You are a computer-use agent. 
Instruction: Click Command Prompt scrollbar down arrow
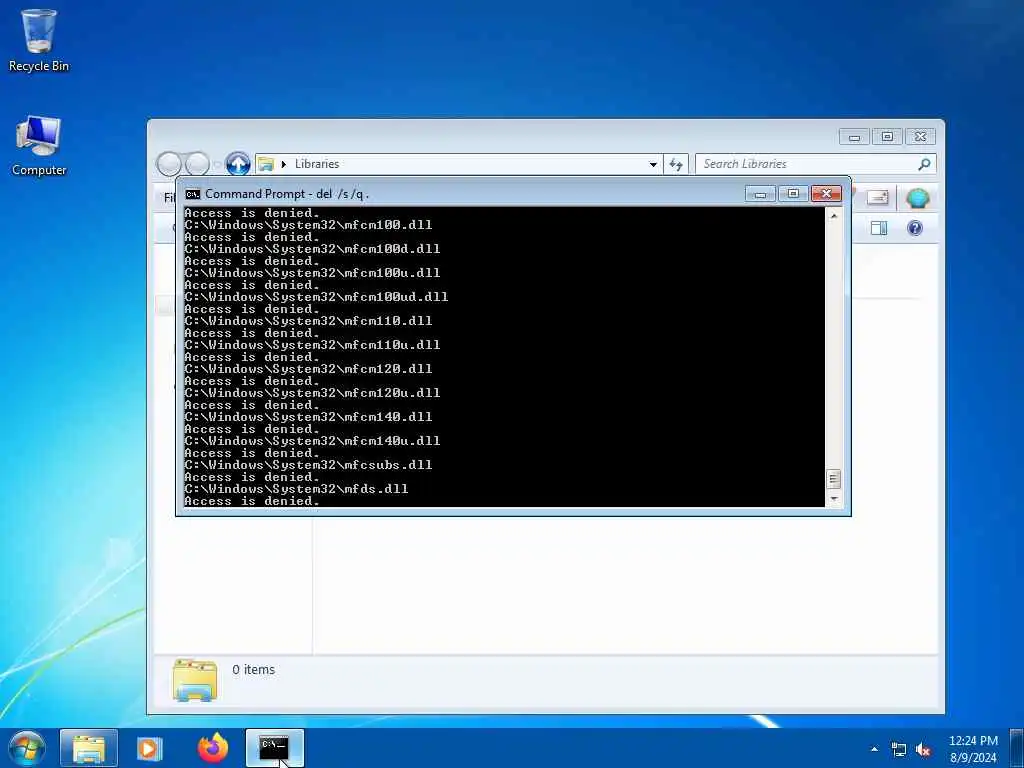click(833, 500)
